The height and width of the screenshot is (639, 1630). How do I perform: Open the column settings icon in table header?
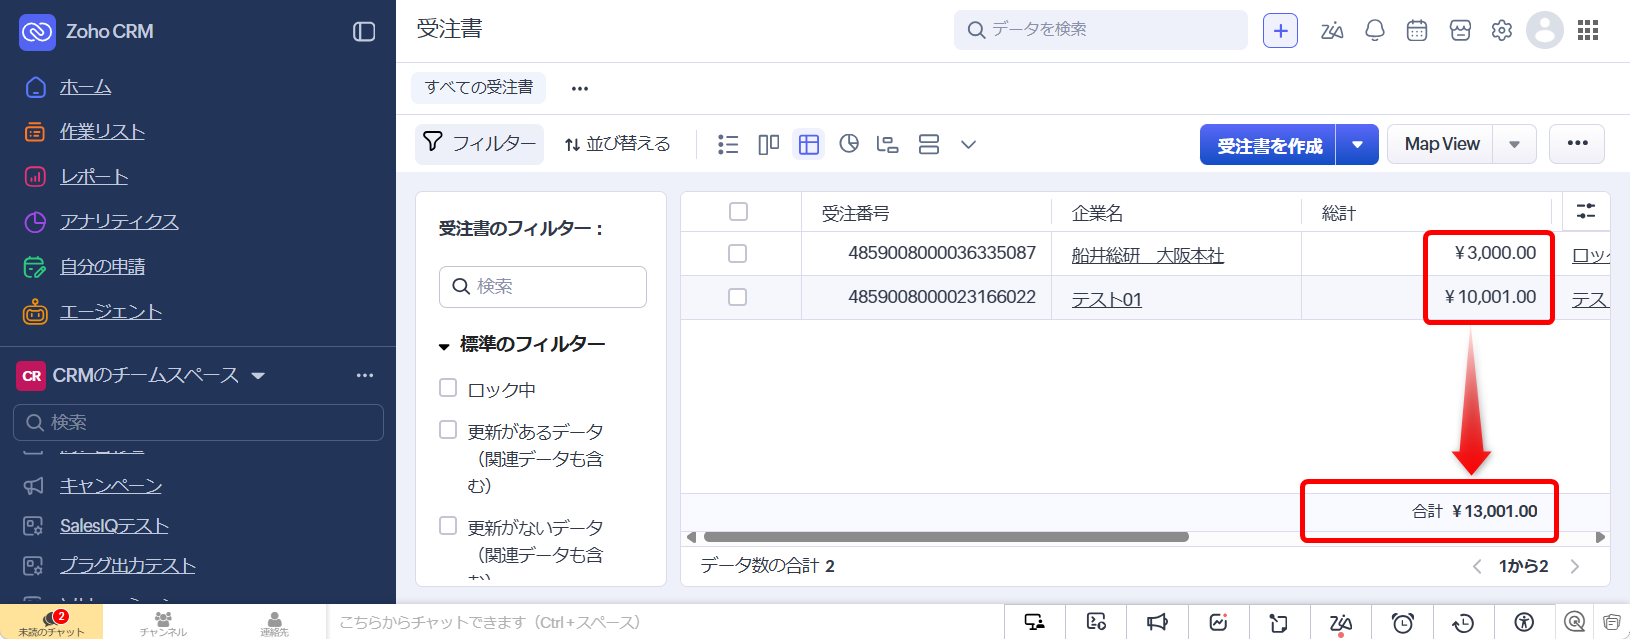(x=1586, y=211)
